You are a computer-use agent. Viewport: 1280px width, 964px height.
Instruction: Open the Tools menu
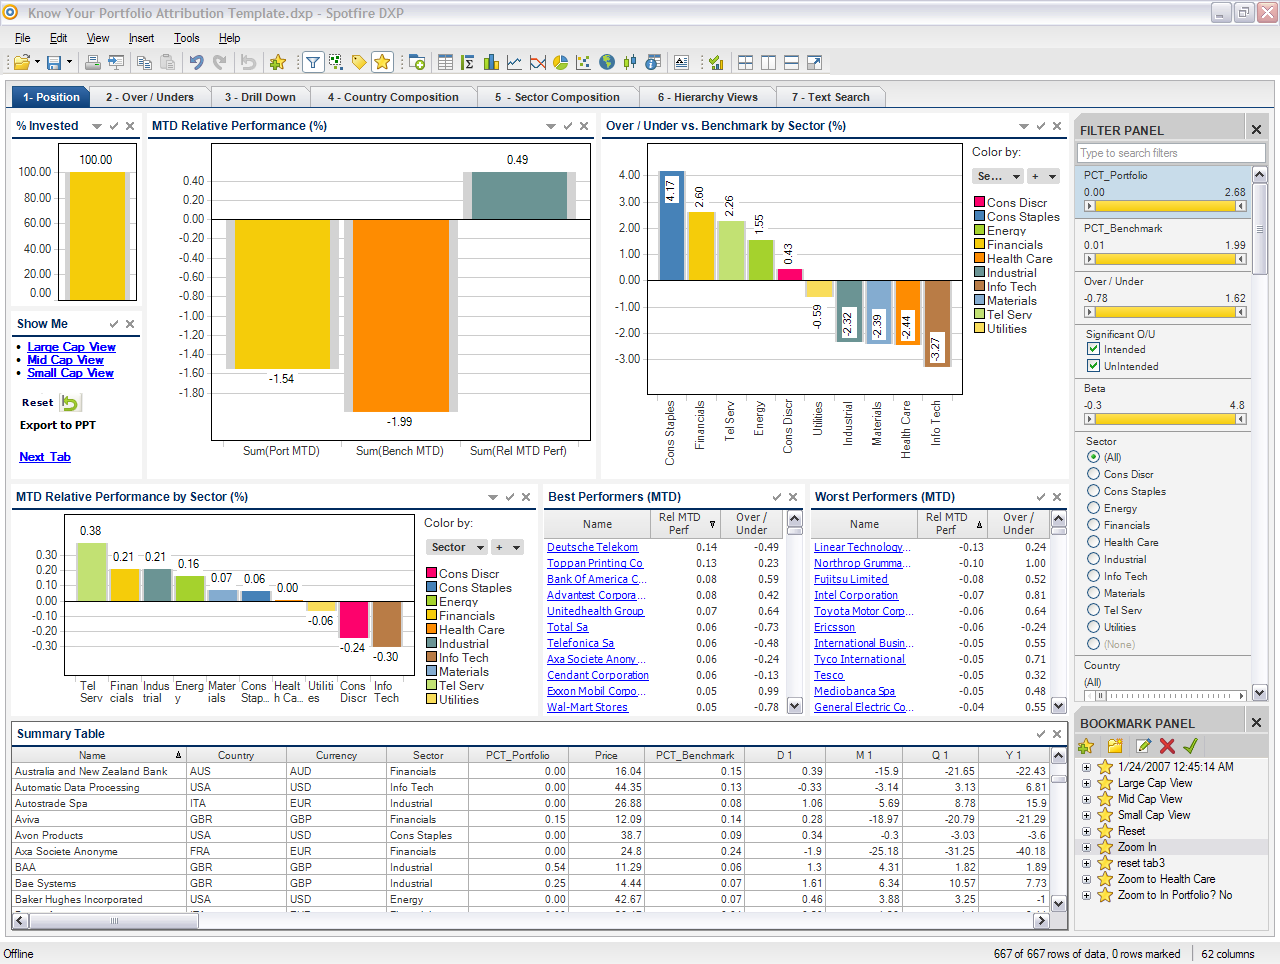186,38
